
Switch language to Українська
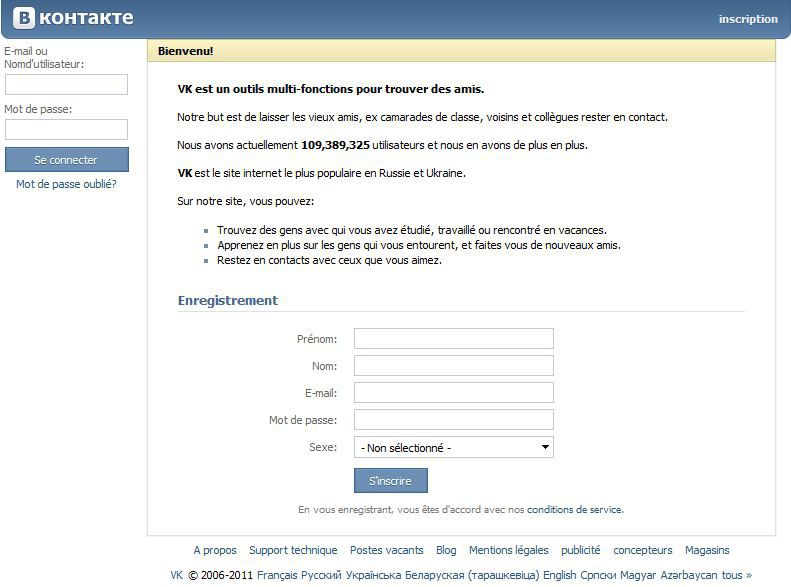tap(373, 575)
